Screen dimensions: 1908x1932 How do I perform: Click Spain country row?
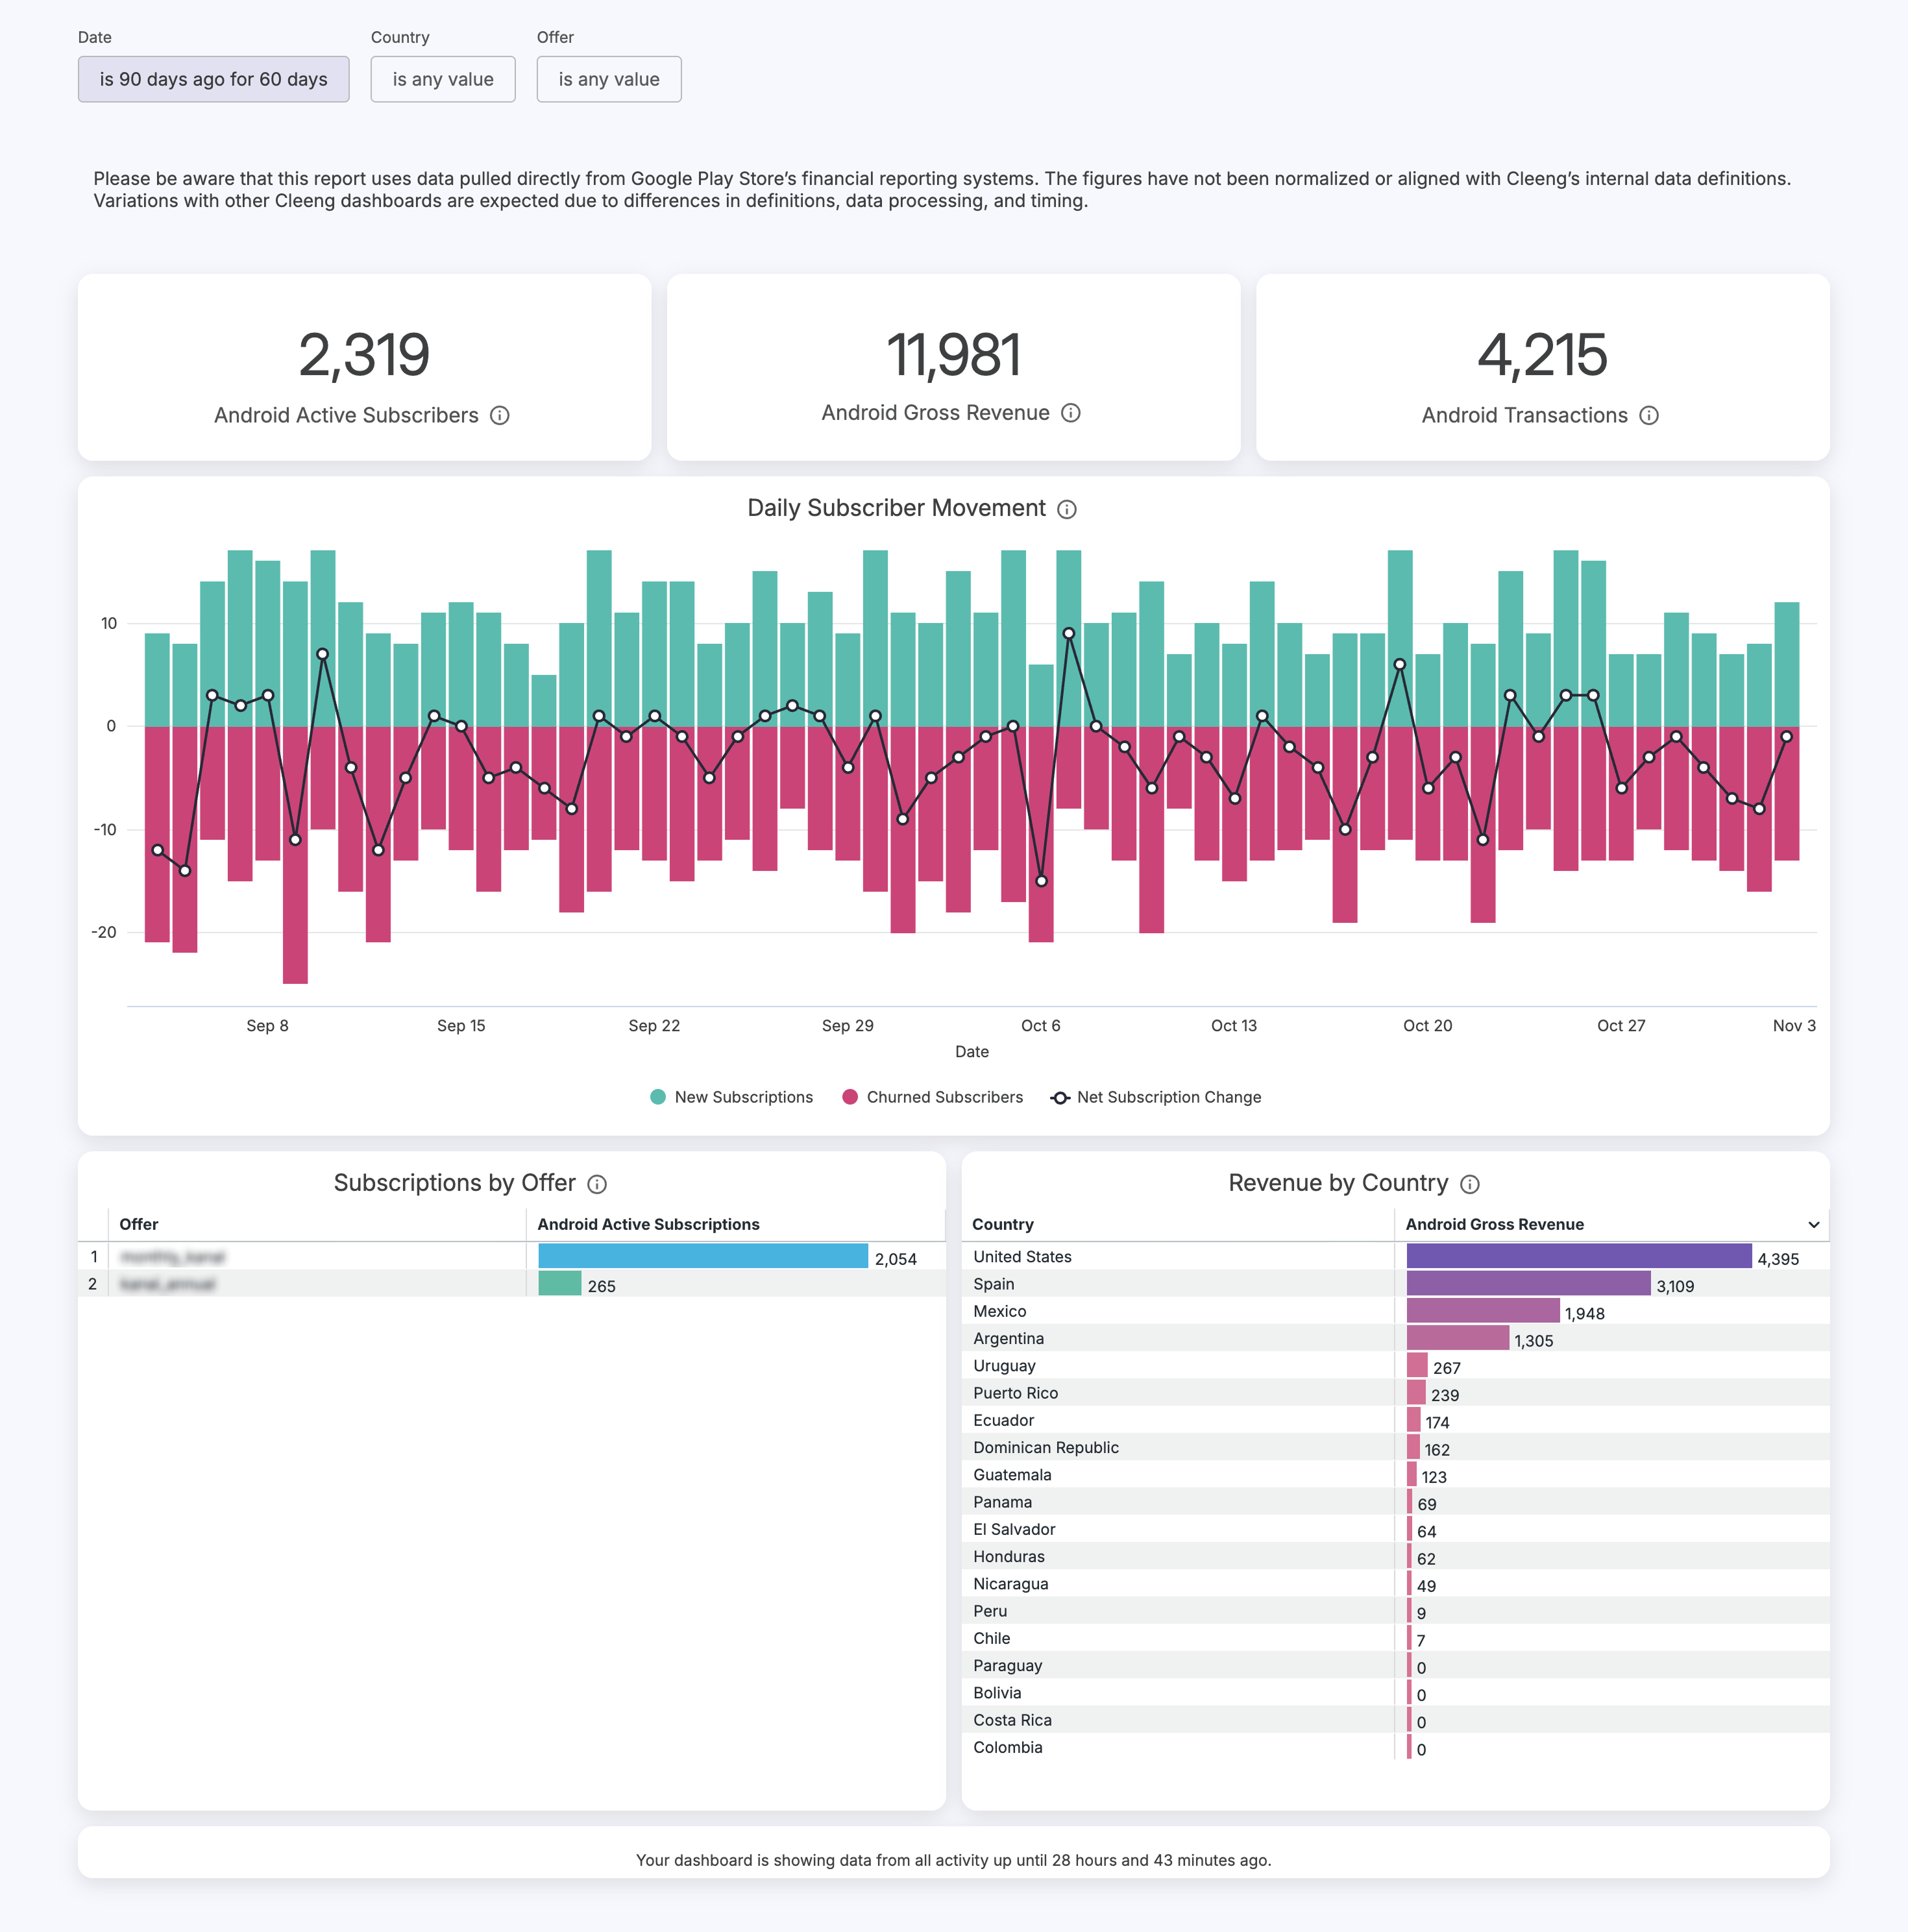(1396, 1283)
